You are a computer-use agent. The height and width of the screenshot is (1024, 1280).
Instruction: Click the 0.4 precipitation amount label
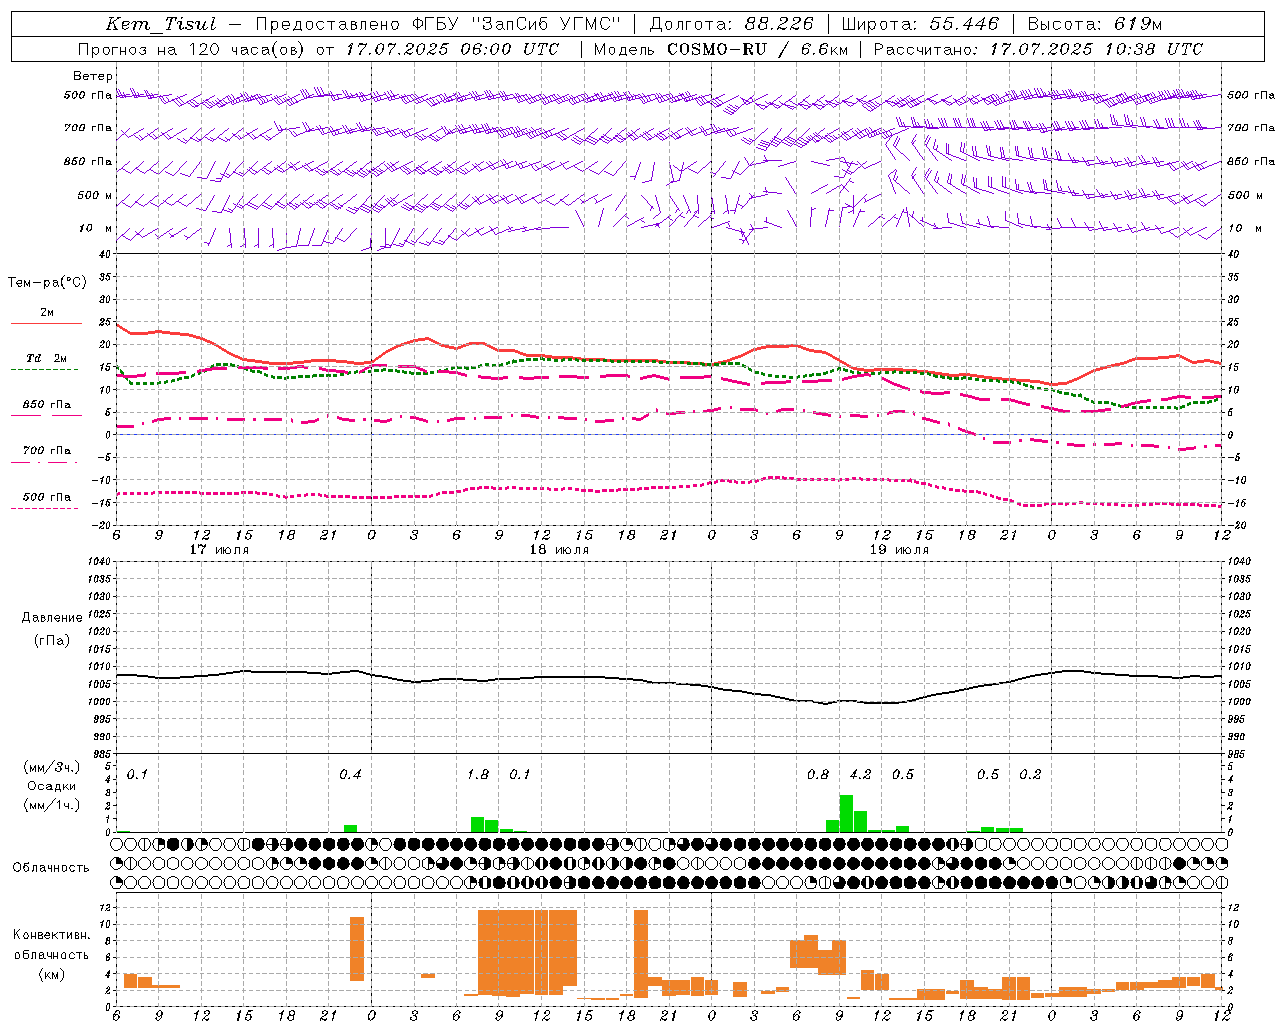point(350,774)
